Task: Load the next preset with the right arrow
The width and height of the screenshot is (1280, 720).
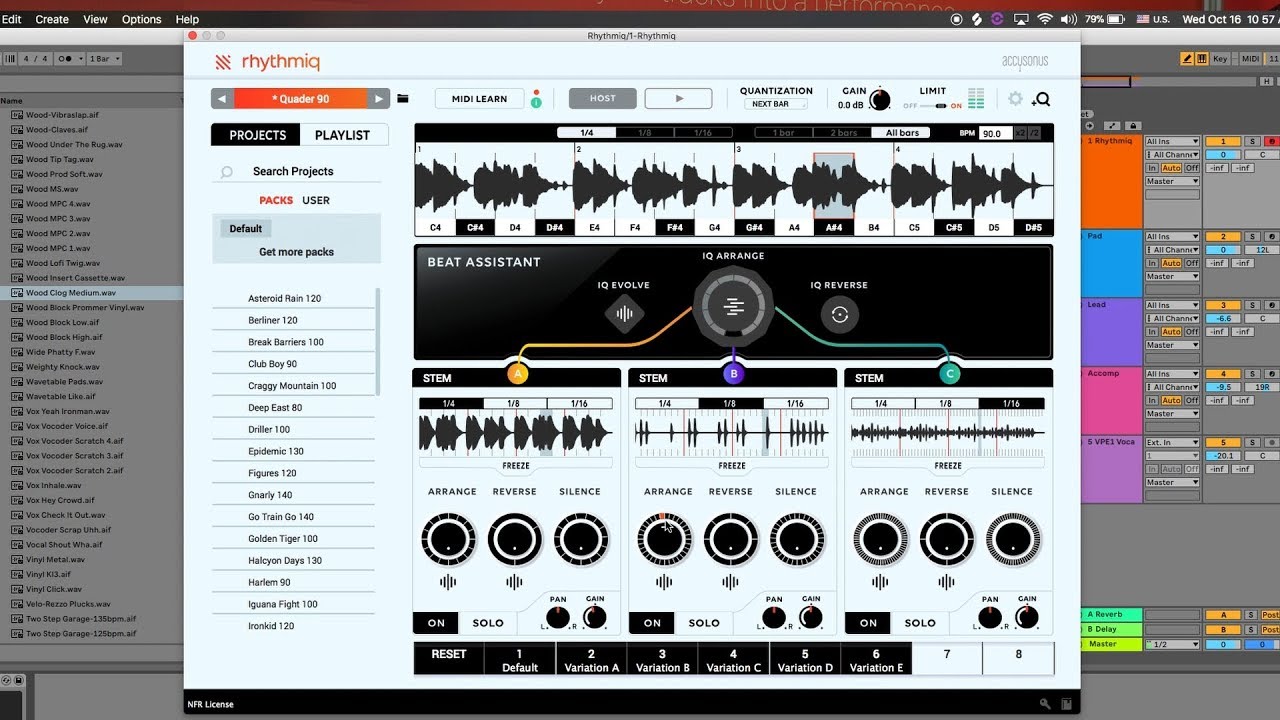Action: point(378,99)
